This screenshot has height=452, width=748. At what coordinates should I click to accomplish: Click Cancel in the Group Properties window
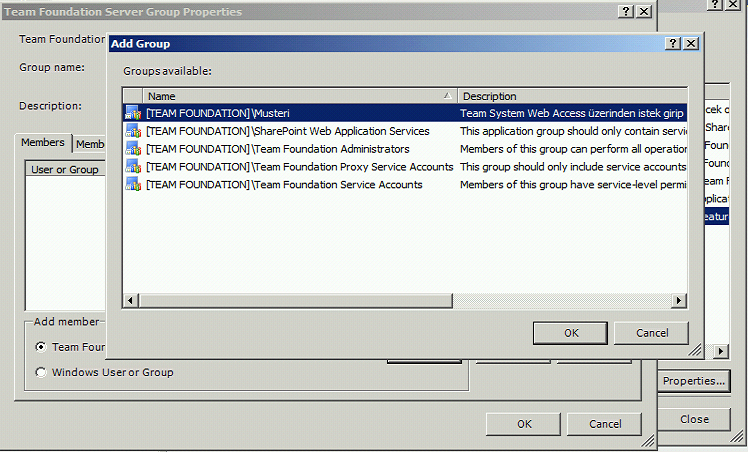[x=604, y=424]
